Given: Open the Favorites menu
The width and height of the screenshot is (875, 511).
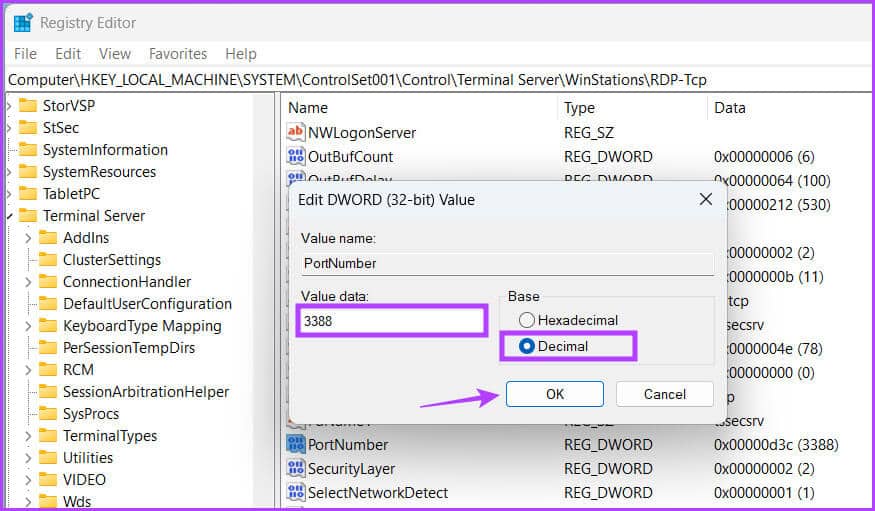Looking at the screenshot, I should click(x=178, y=54).
